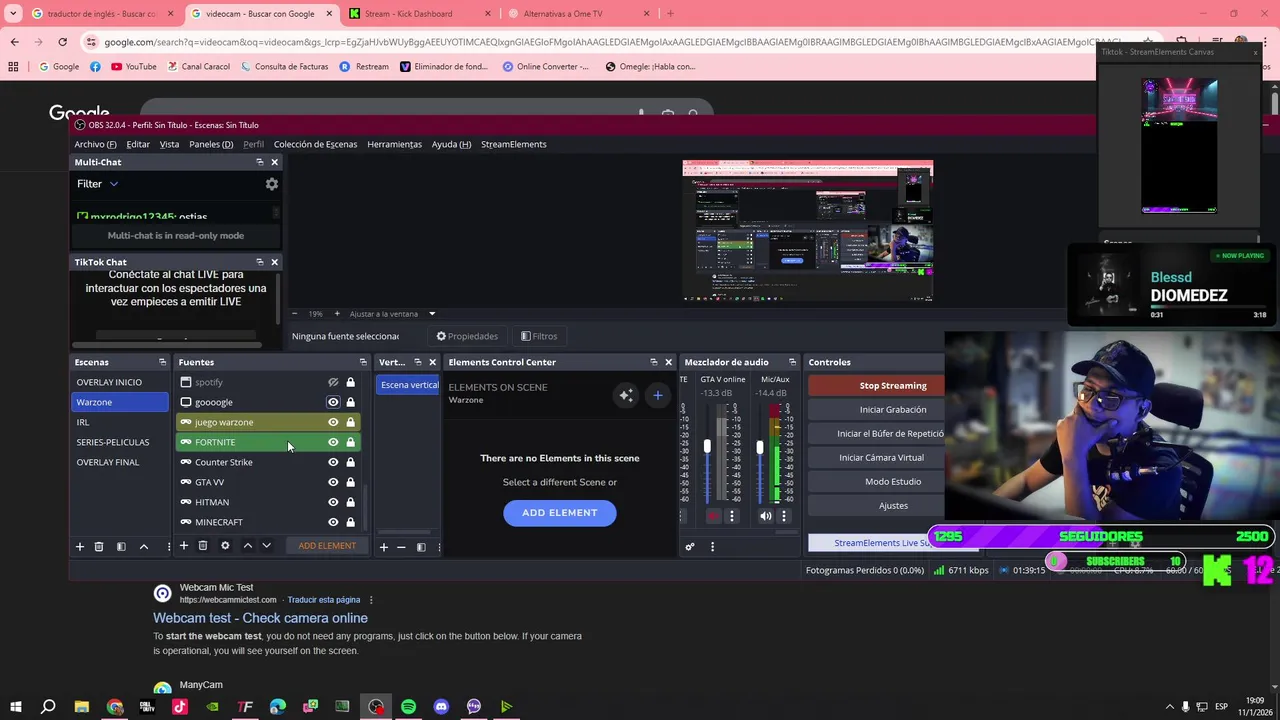Open 'Webcam test - Check camera online' link

(x=260, y=618)
